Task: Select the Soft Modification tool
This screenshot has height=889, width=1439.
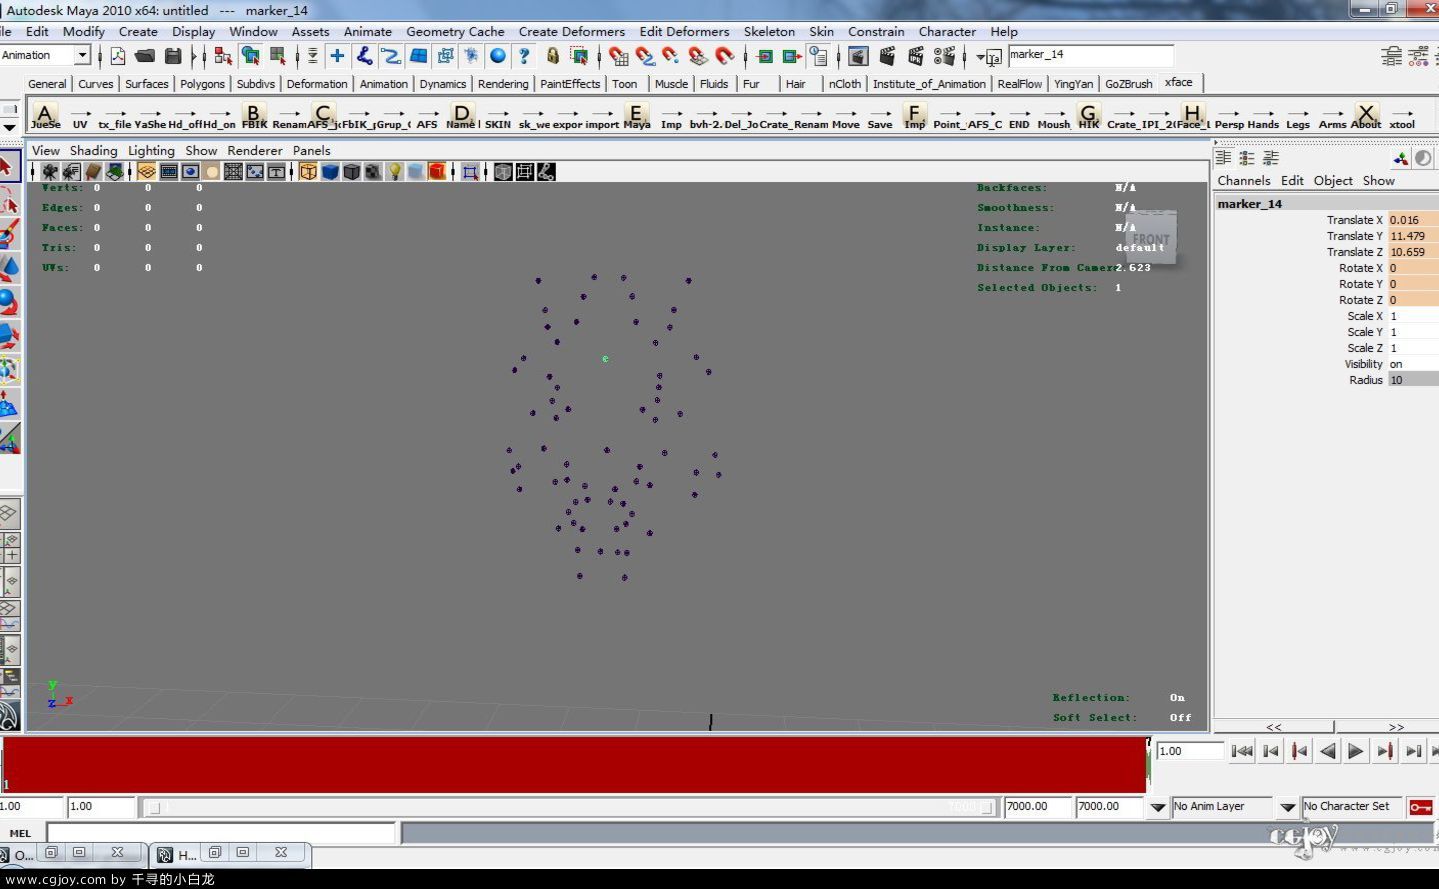Action: point(9,403)
